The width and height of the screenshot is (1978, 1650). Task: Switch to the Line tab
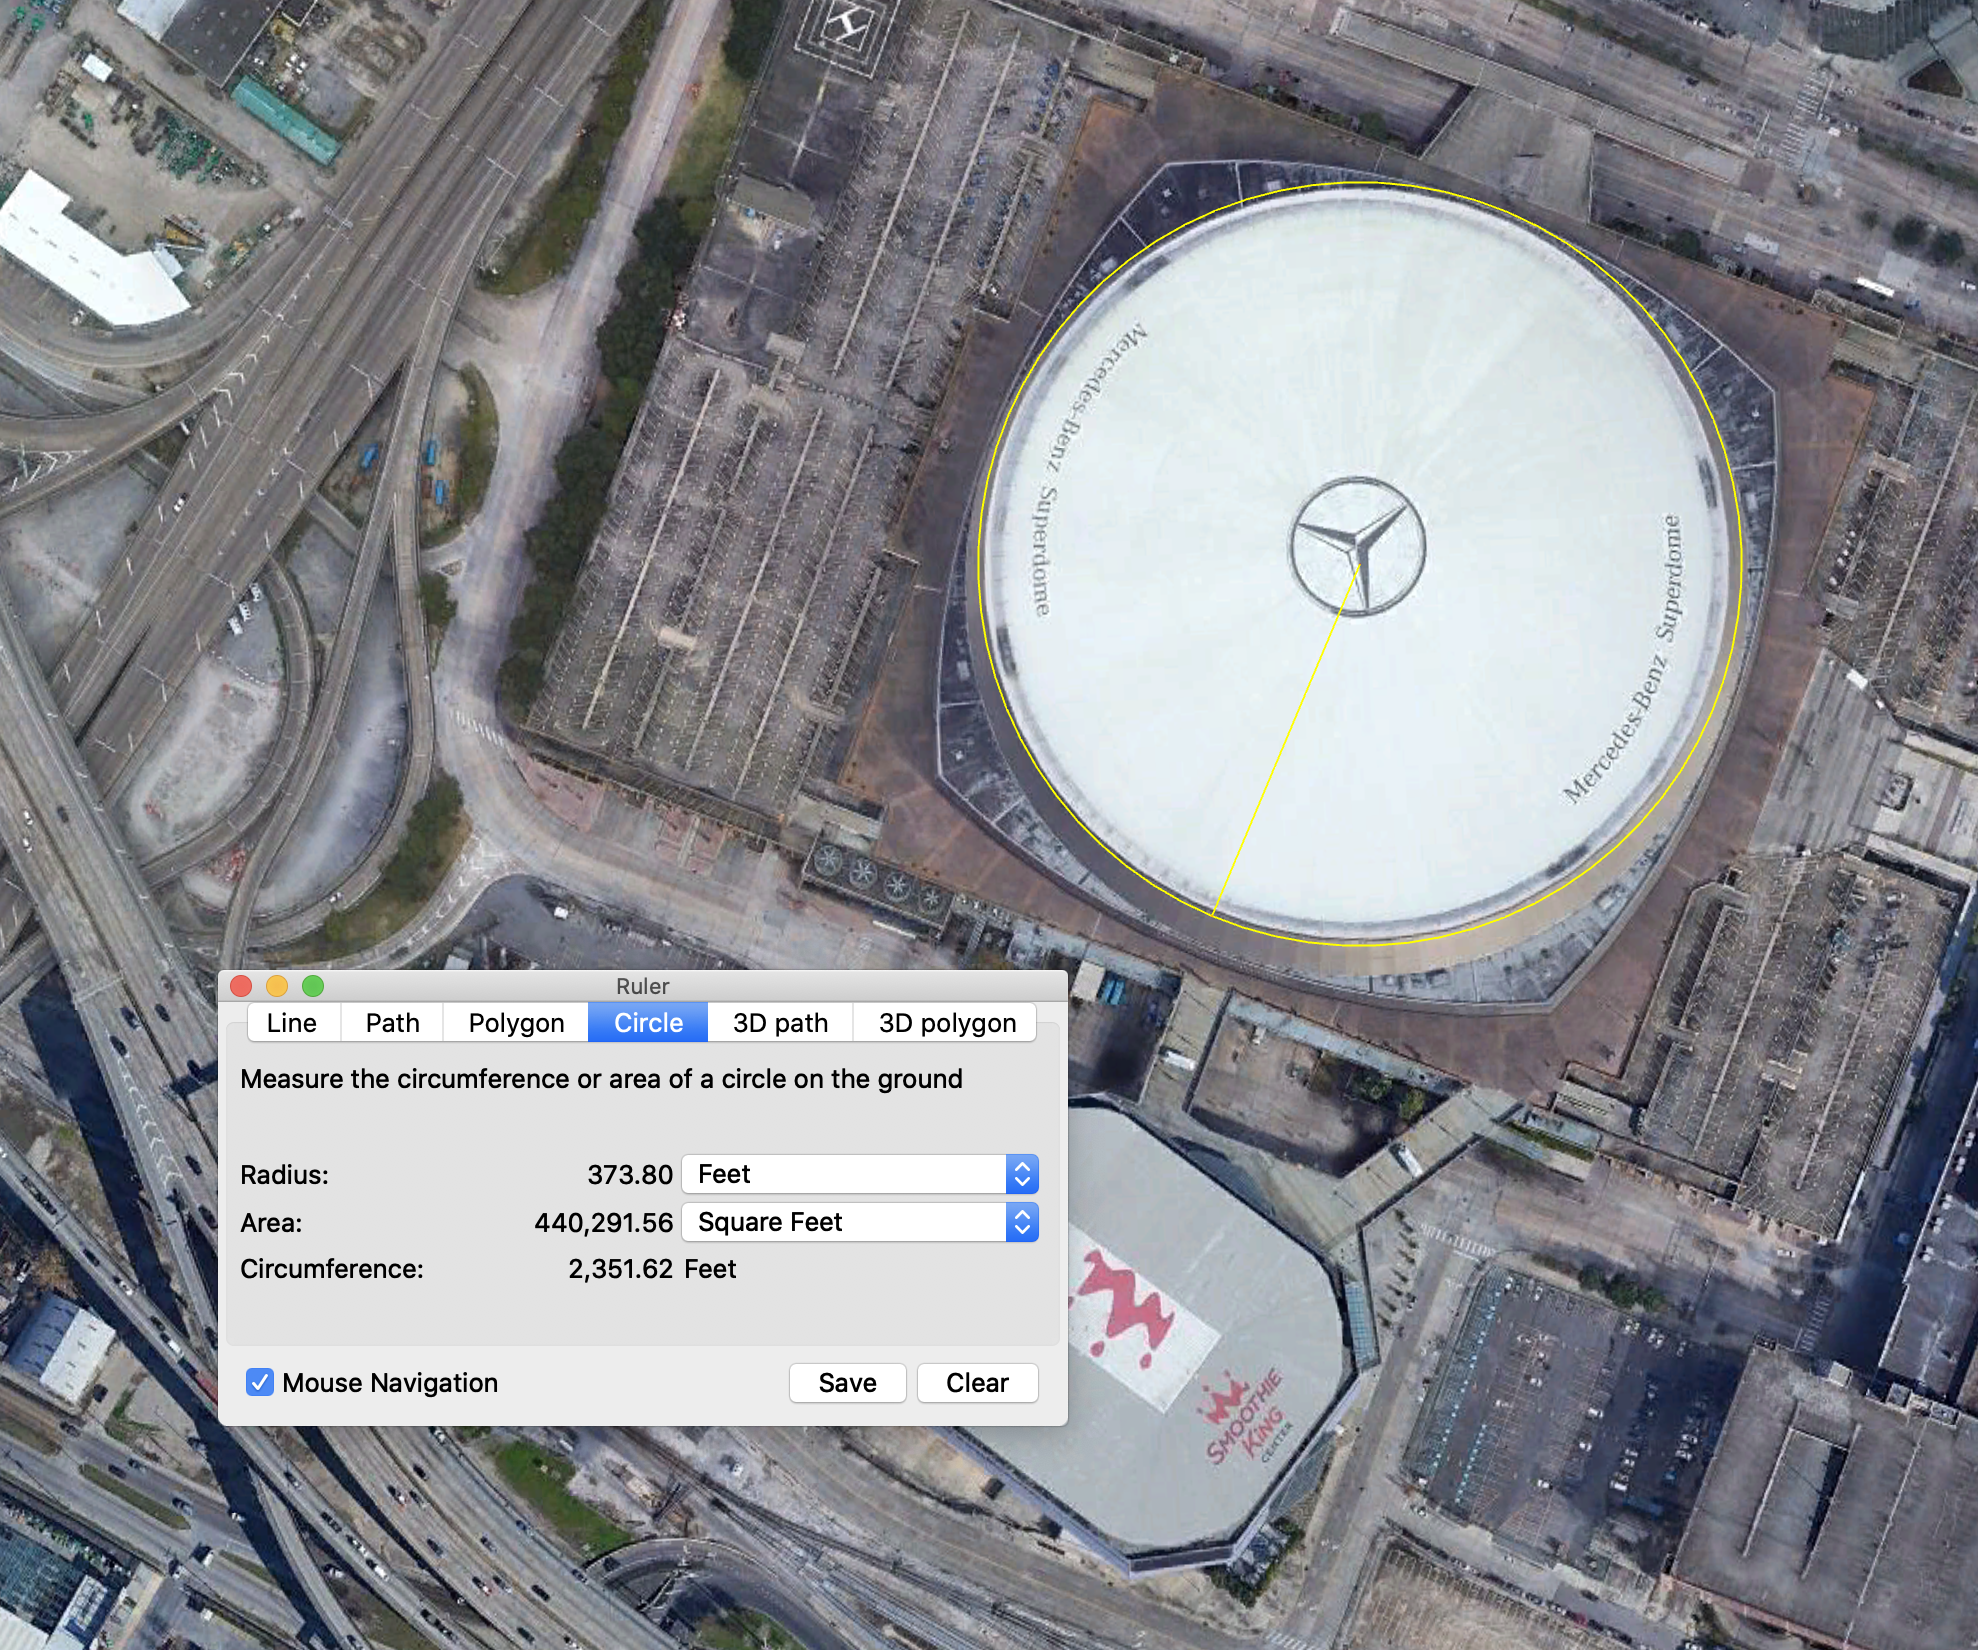click(292, 1023)
